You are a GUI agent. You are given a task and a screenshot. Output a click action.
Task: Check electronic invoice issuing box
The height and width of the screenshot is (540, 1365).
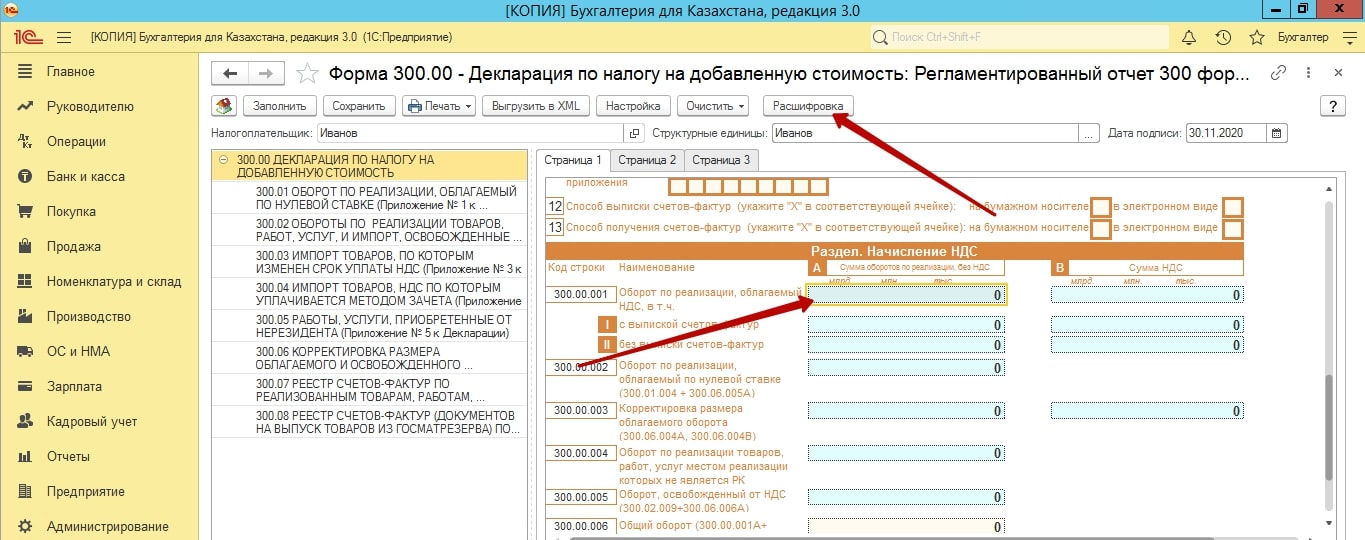[1233, 207]
